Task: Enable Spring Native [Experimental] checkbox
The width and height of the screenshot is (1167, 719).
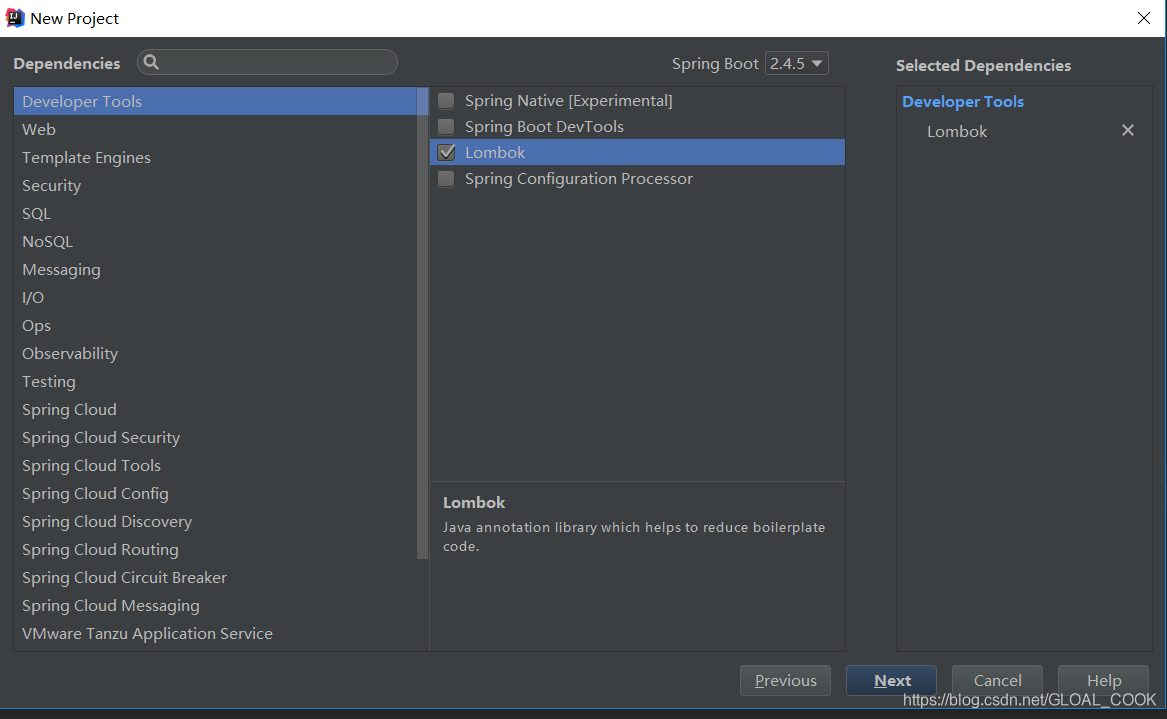Action: [446, 100]
